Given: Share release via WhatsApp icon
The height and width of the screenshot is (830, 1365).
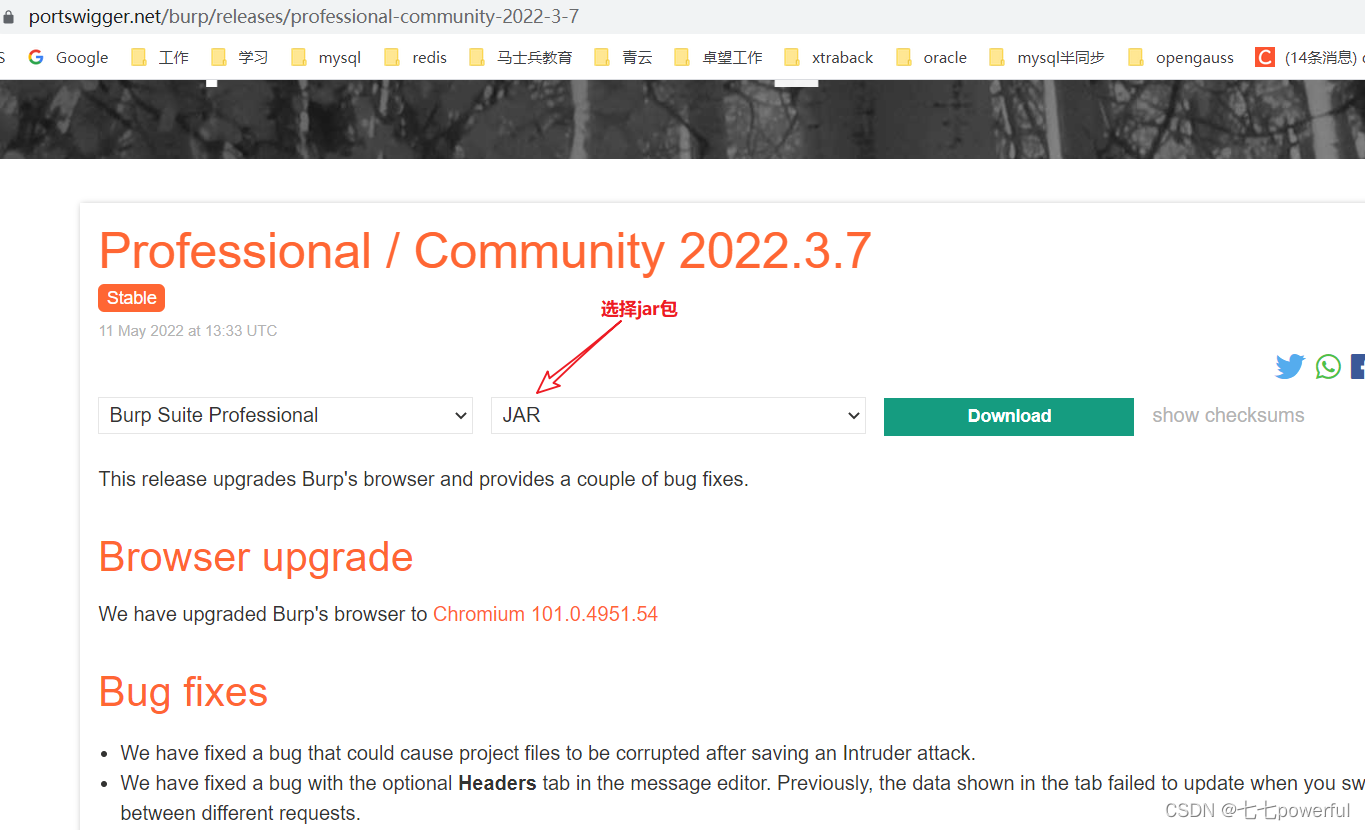Looking at the screenshot, I should tap(1328, 367).
